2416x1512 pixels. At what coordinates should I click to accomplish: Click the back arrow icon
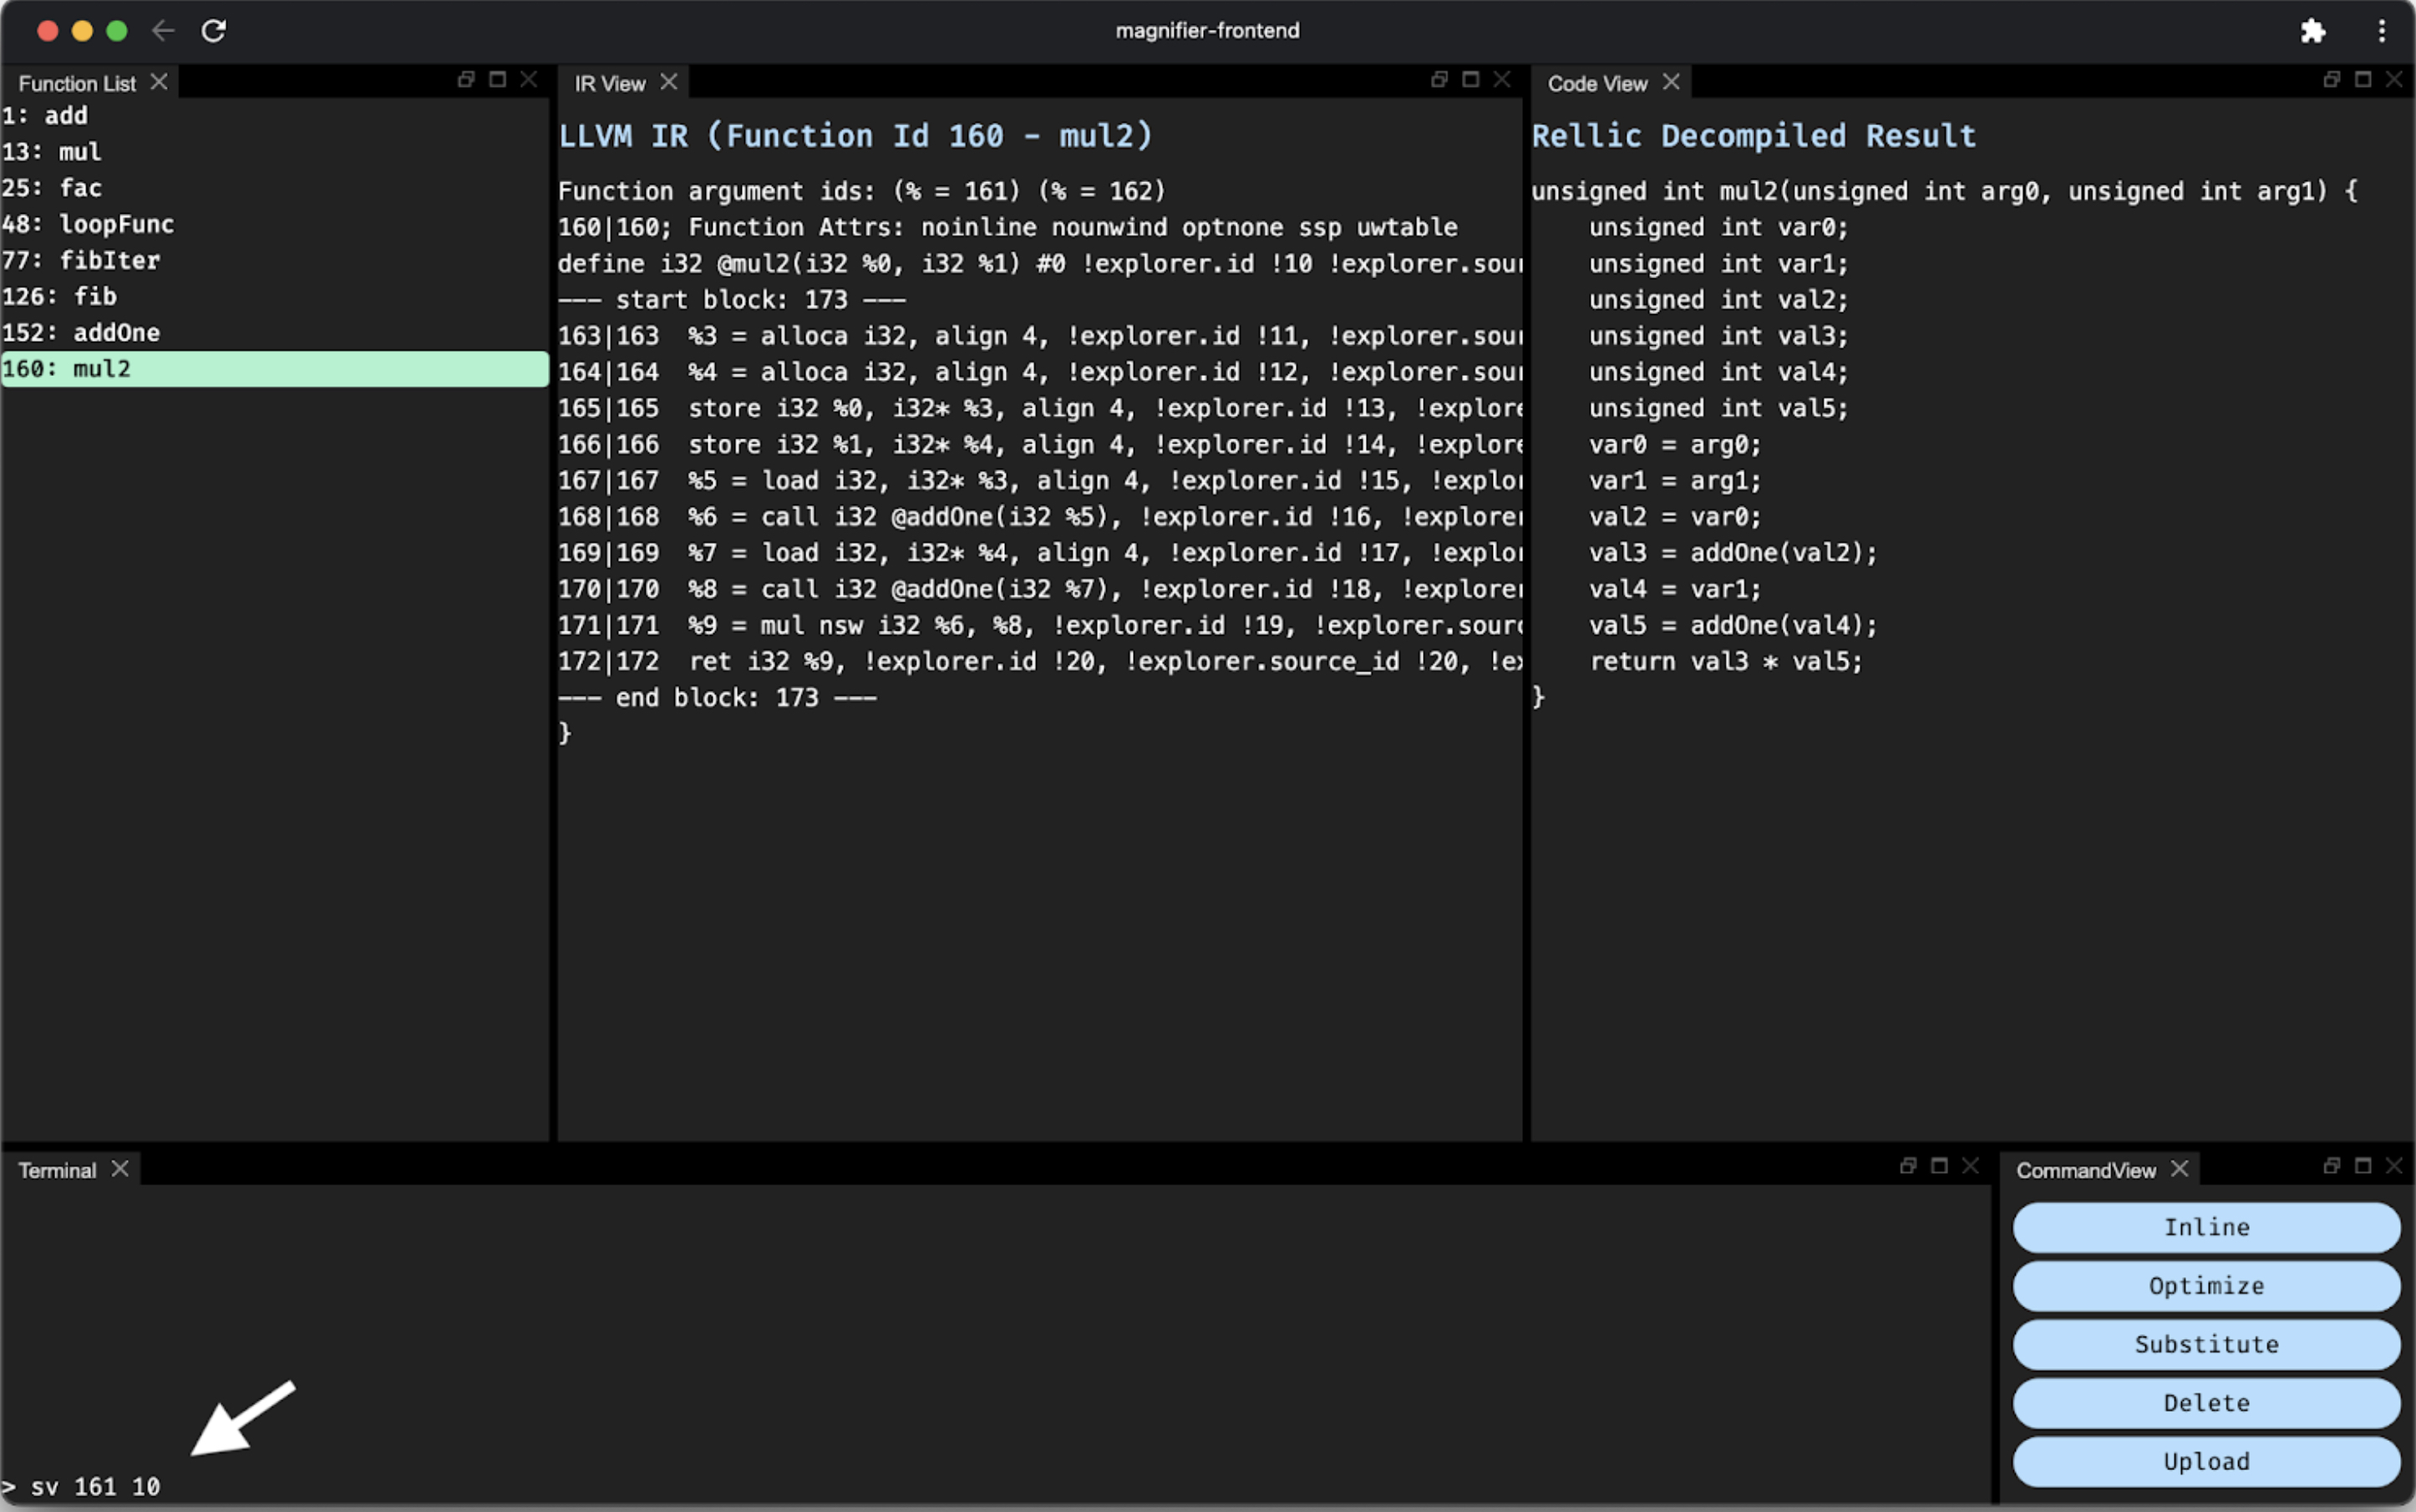point(163,31)
